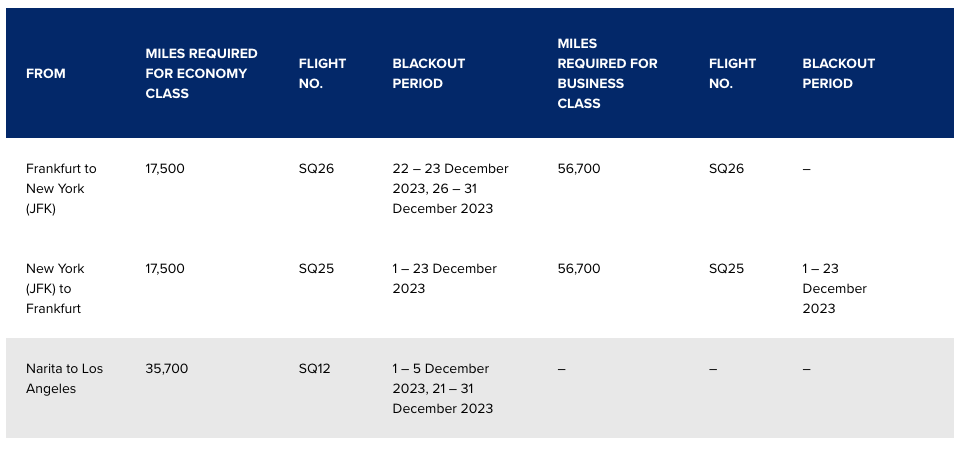Click the economy SQ26 flight number
The height and width of the screenshot is (458, 964).
316,168
